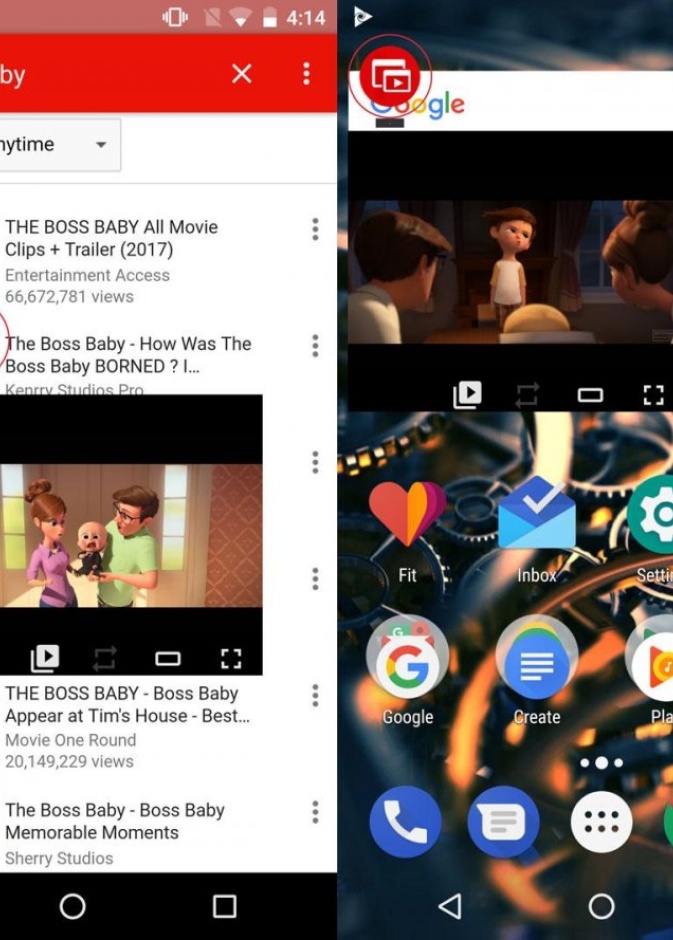Open the Google folder
Image resolution: width=673 pixels, height=940 pixels.
408,671
